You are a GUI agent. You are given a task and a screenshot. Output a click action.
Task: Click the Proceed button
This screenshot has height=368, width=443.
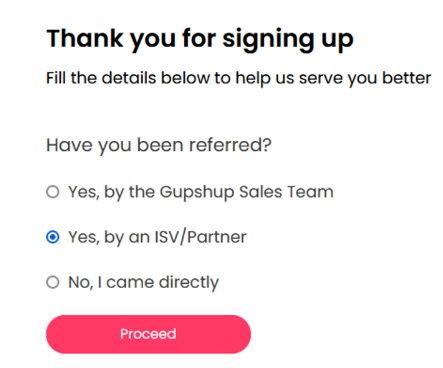148,334
